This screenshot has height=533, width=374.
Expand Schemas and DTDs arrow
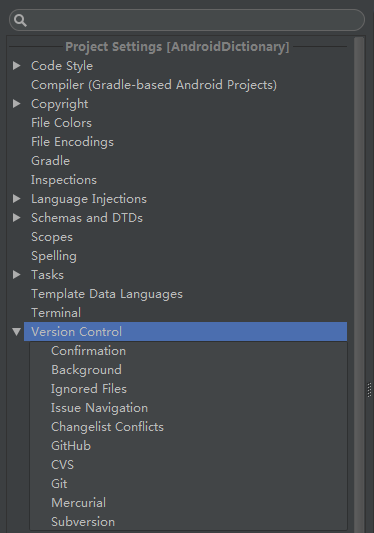(x=16, y=218)
